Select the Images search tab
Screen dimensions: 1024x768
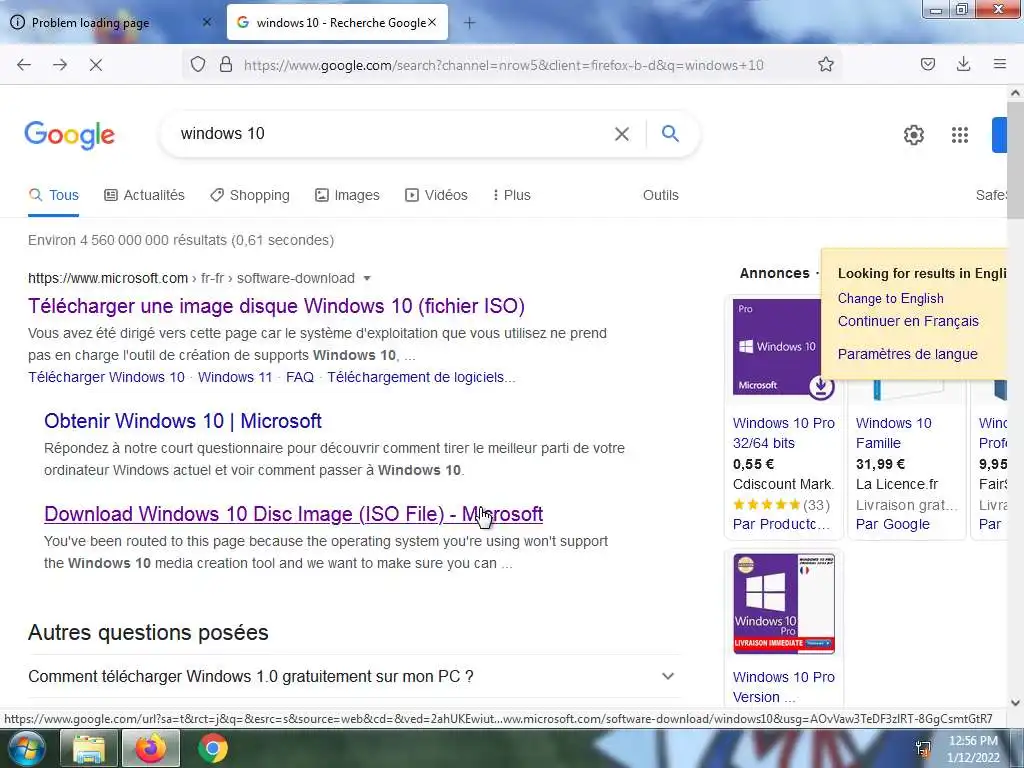tap(347, 195)
